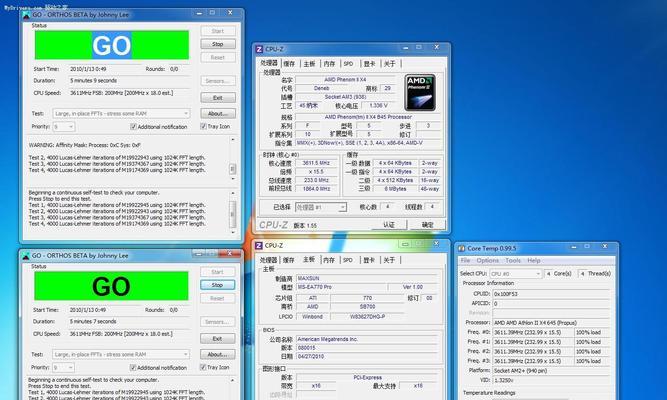667x400 pixels.
Task: Click the AMD Phenom II logo in CPU-Z
Action: coord(419,92)
